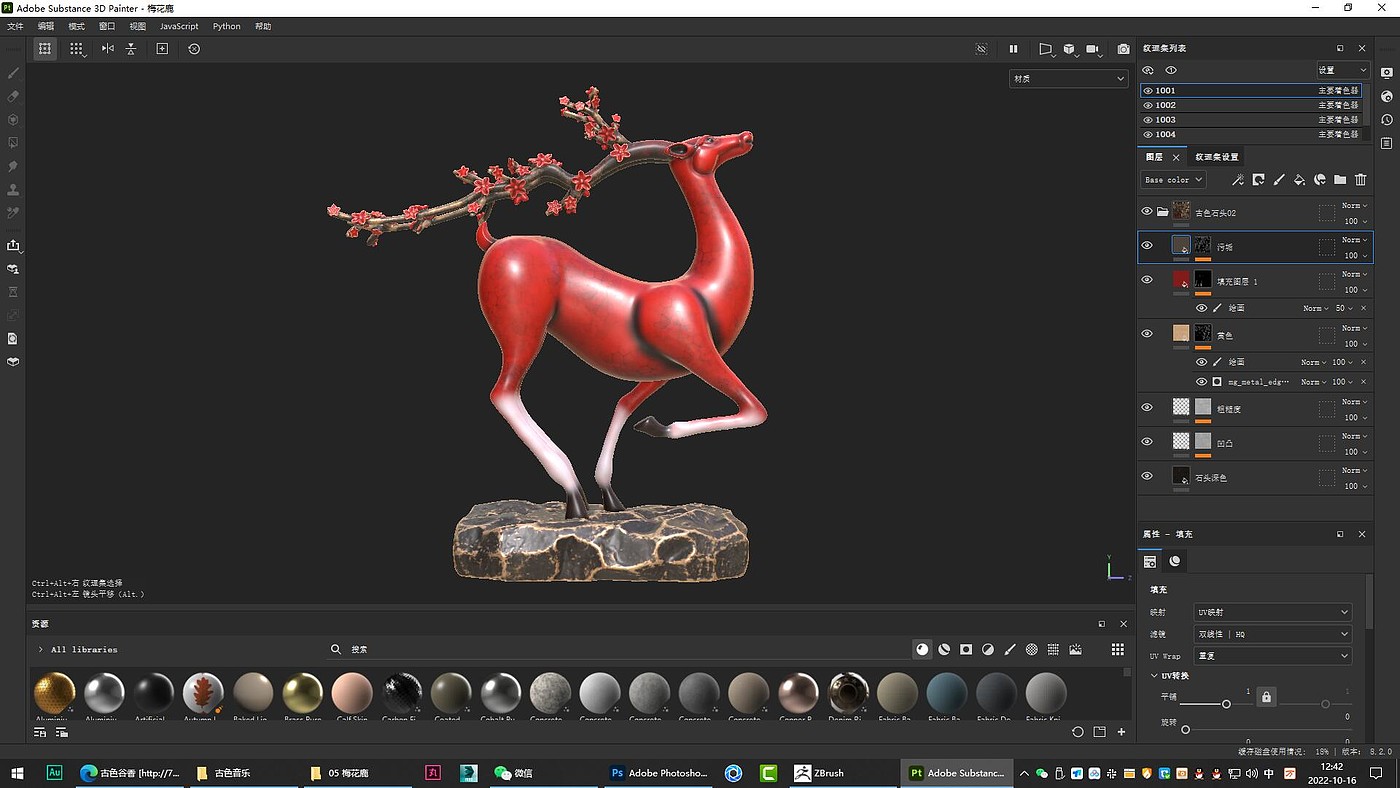Pause rendering with the pause icon
Viewport: 1400px width, 788px height.
(1013, 49)
